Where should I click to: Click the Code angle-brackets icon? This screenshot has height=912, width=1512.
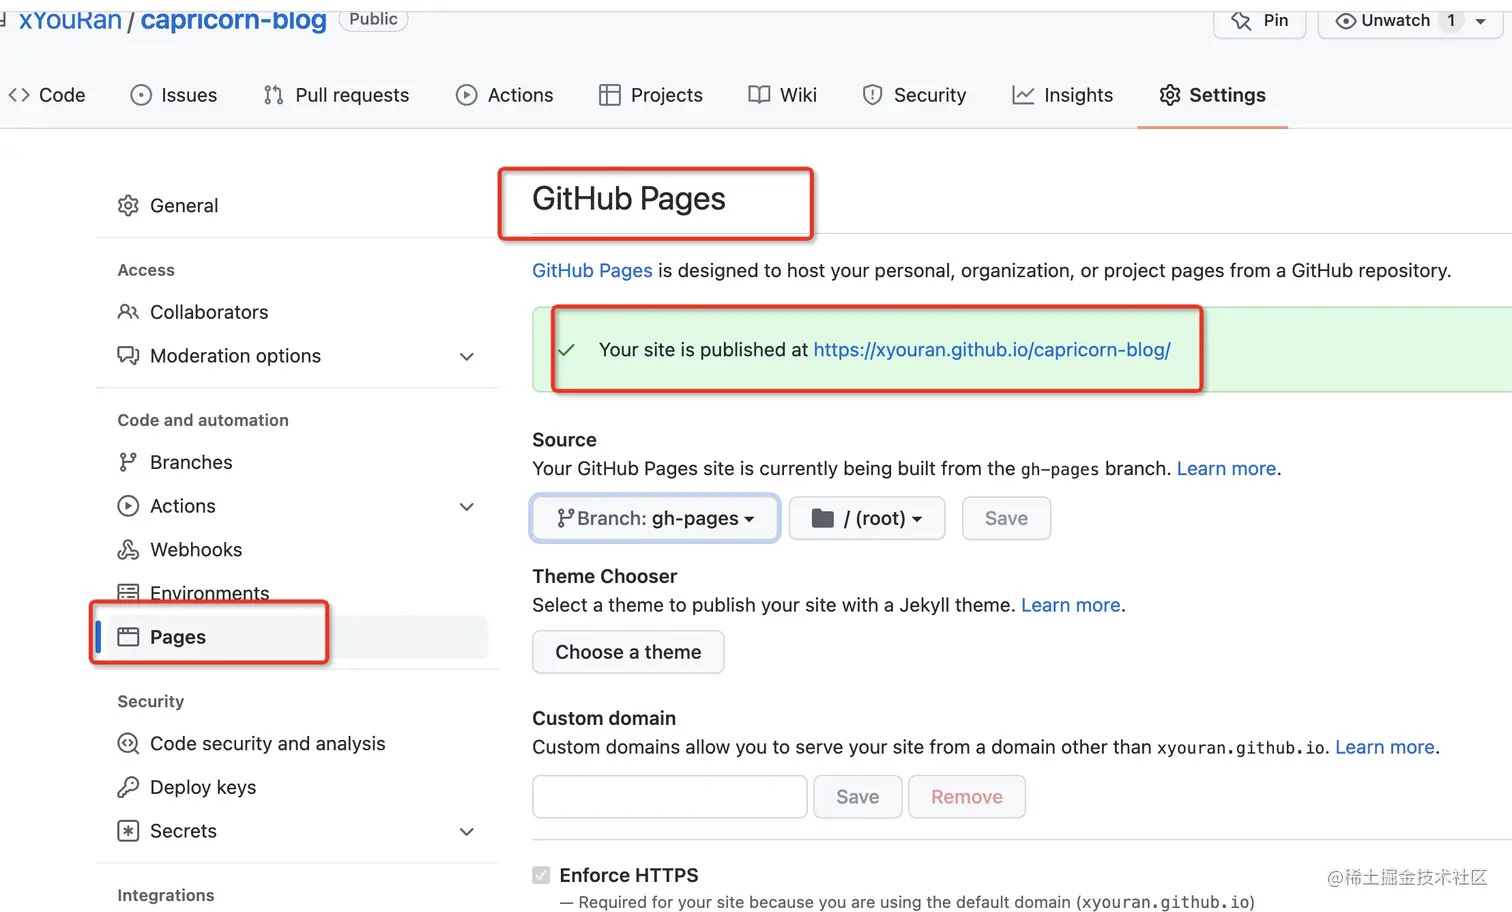[19, 95]
